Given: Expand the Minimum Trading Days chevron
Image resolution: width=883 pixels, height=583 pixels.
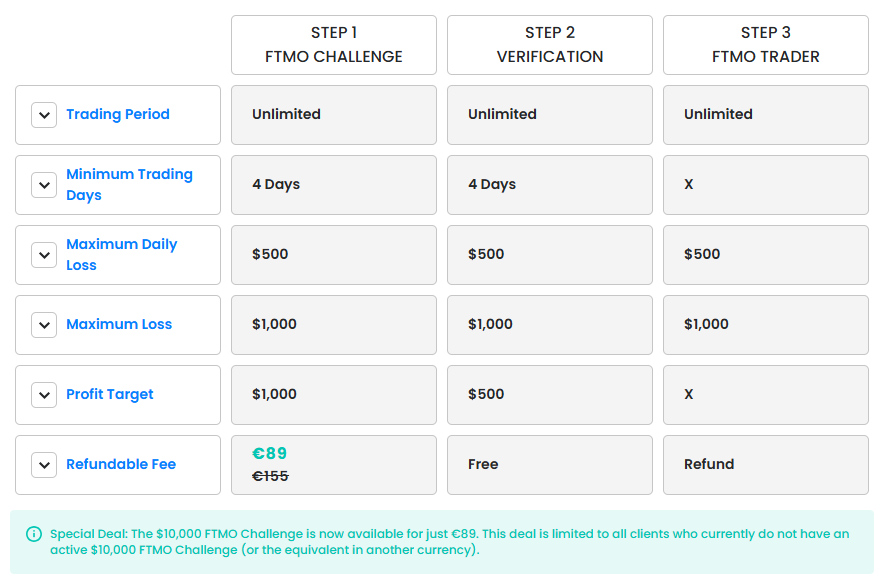Looking at the screenshot, I should click(x=44, y=185).
